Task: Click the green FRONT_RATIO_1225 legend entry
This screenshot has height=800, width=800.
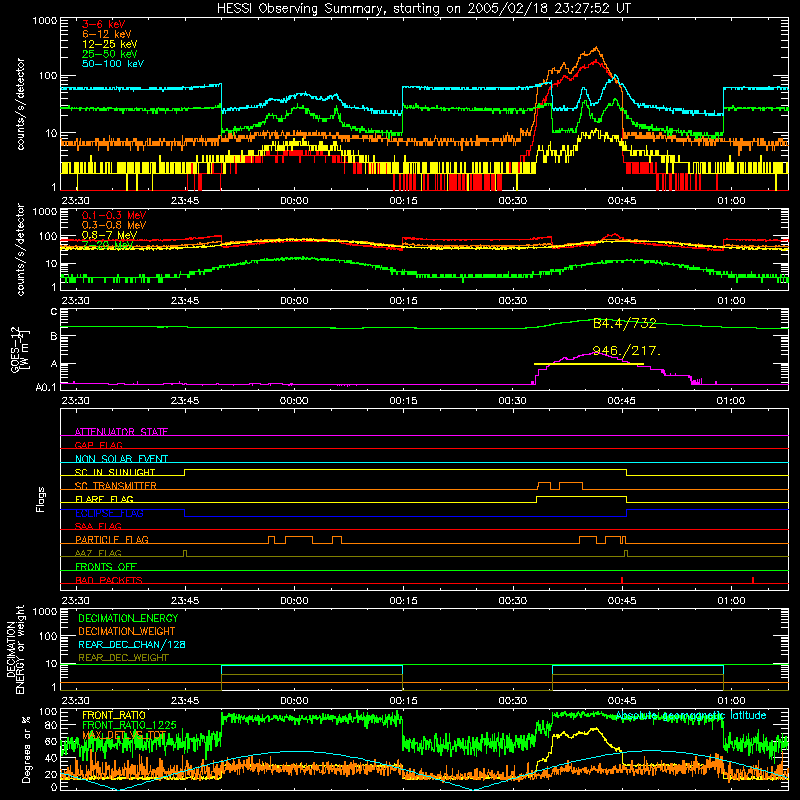Action: pyautogui.click(x=129, y=725)
